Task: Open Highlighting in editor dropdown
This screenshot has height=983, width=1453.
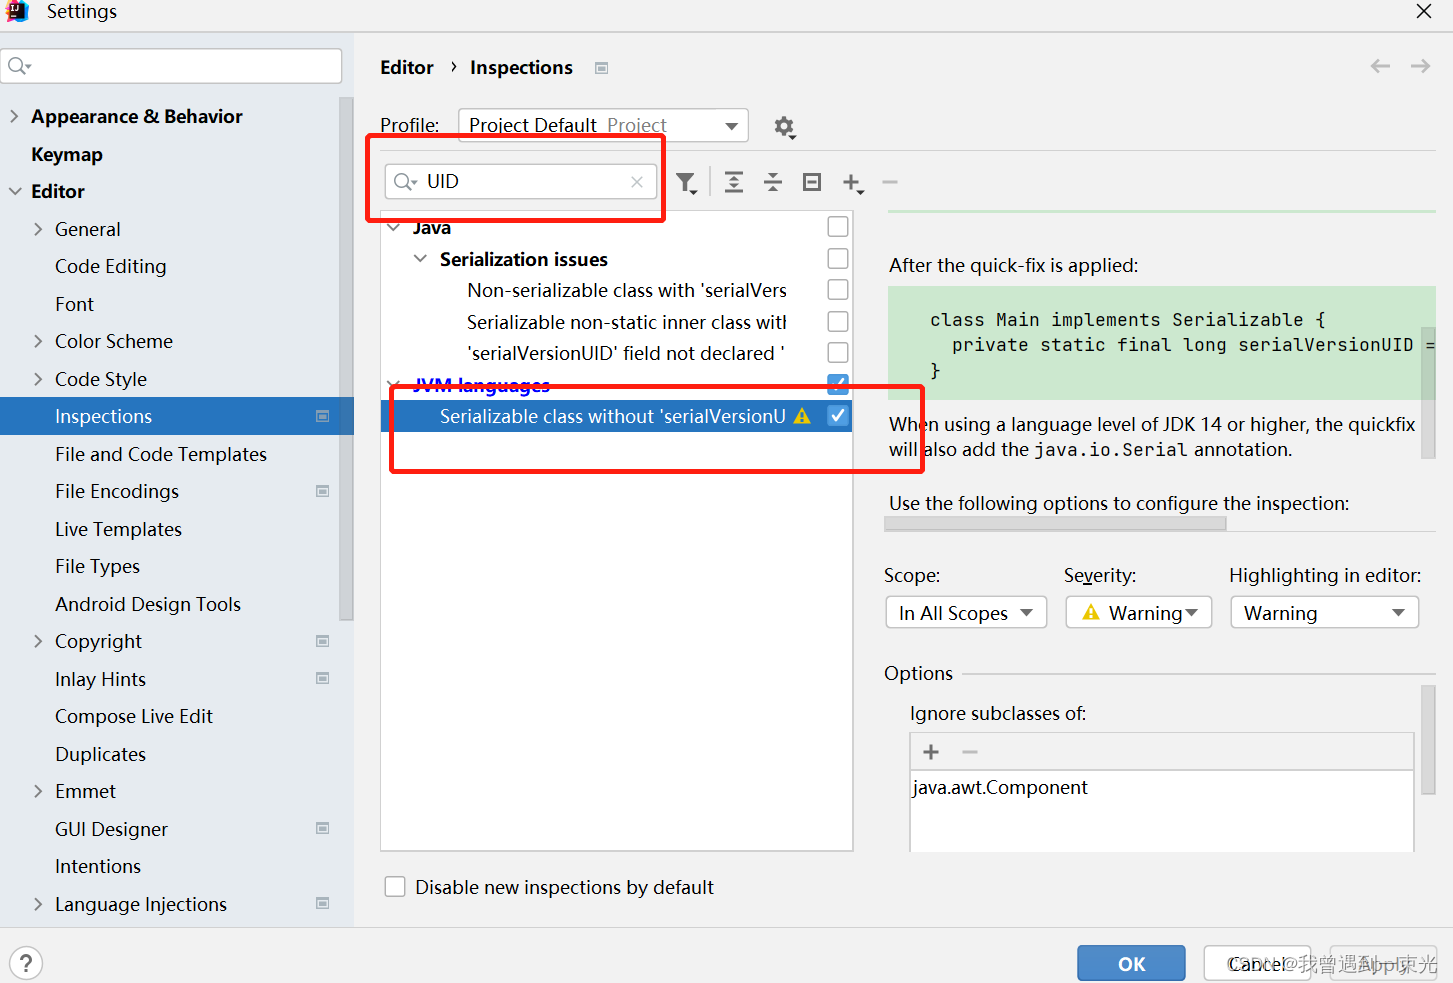Action: pyautogui.click(x=1325, y=613)
